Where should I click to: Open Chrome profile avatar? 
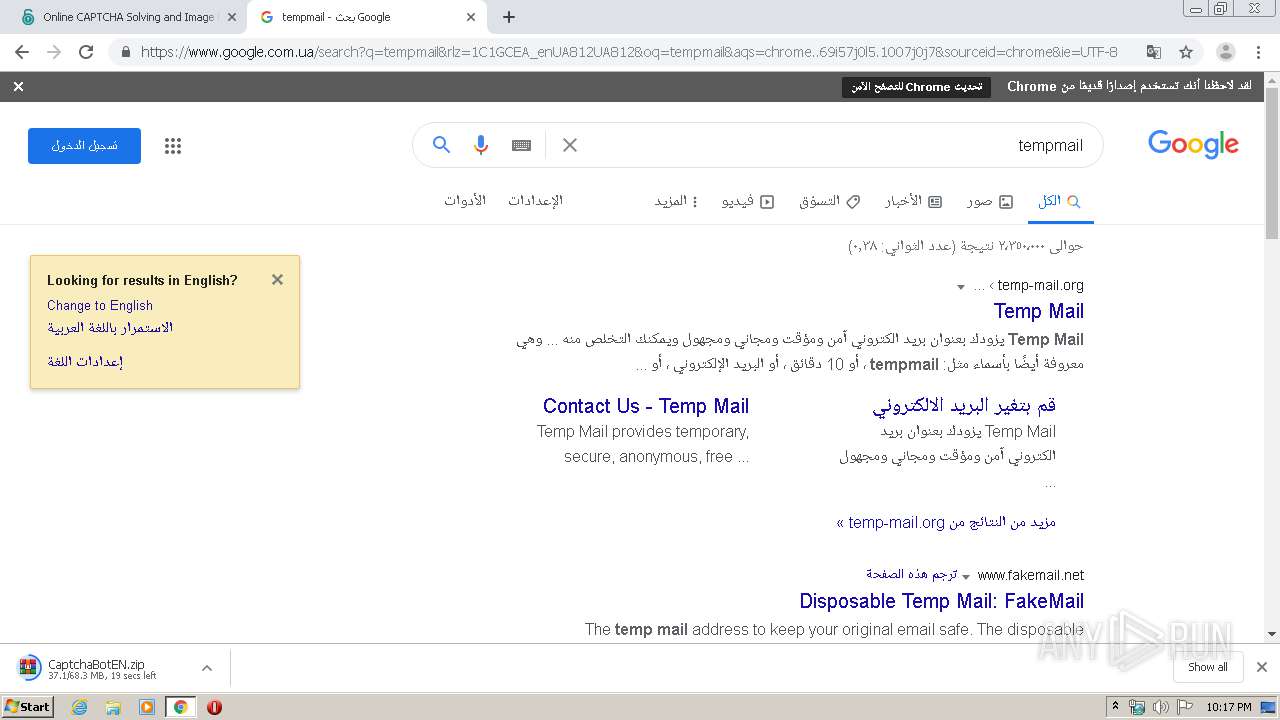pos(1225,52)
